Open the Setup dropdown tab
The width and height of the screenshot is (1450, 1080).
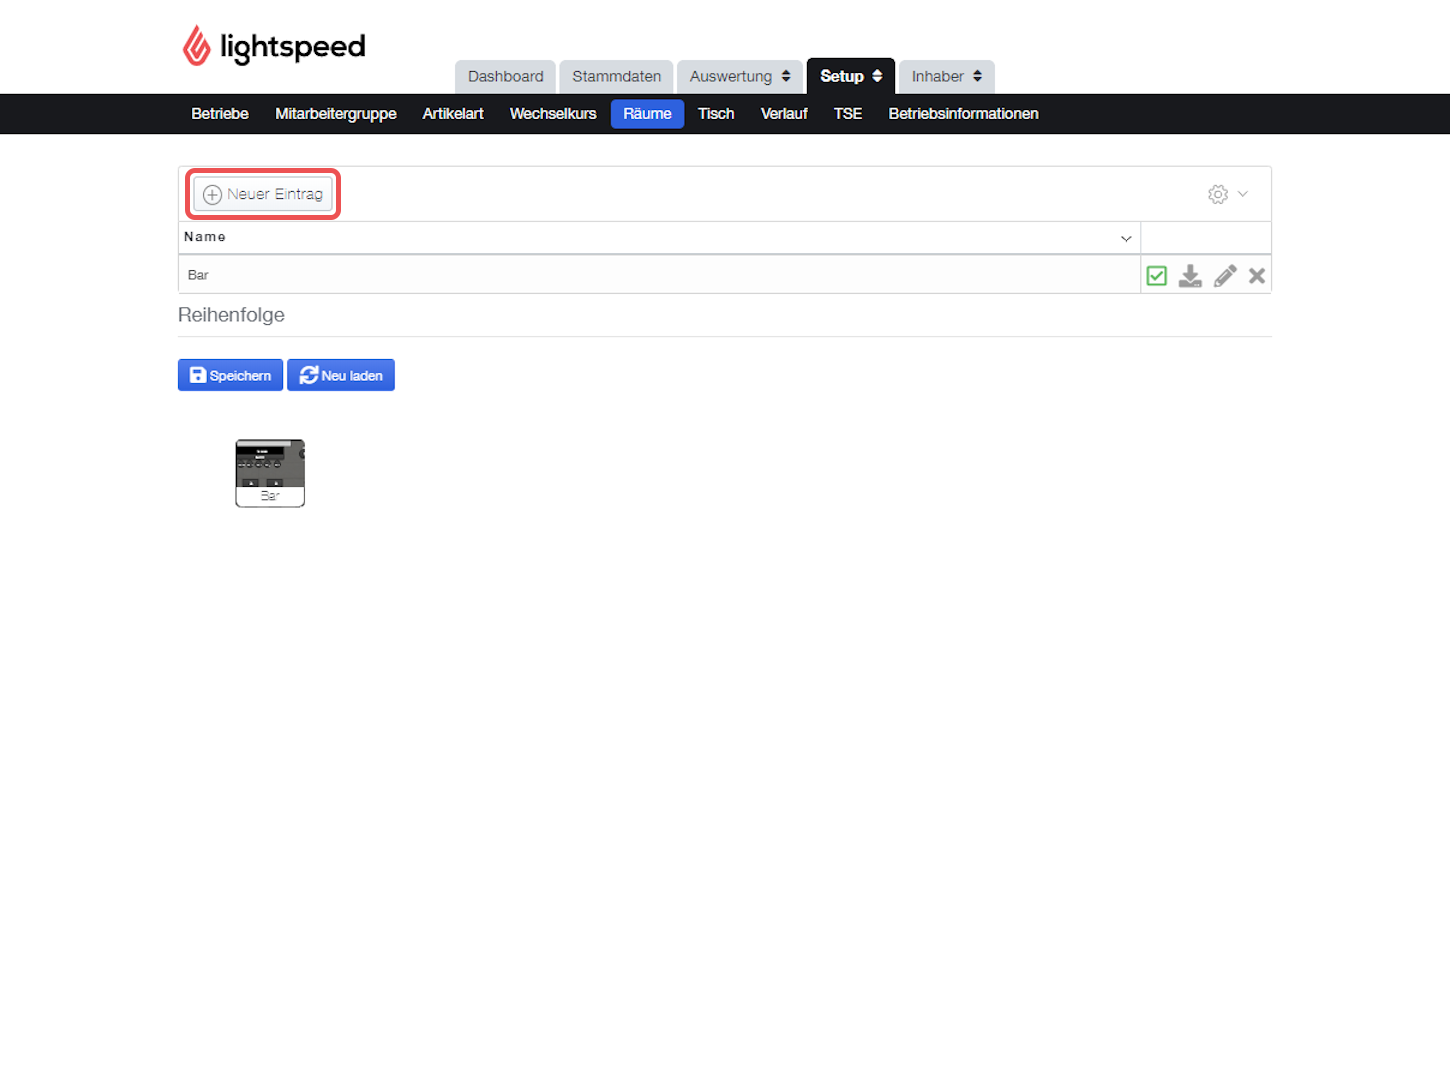851,76
